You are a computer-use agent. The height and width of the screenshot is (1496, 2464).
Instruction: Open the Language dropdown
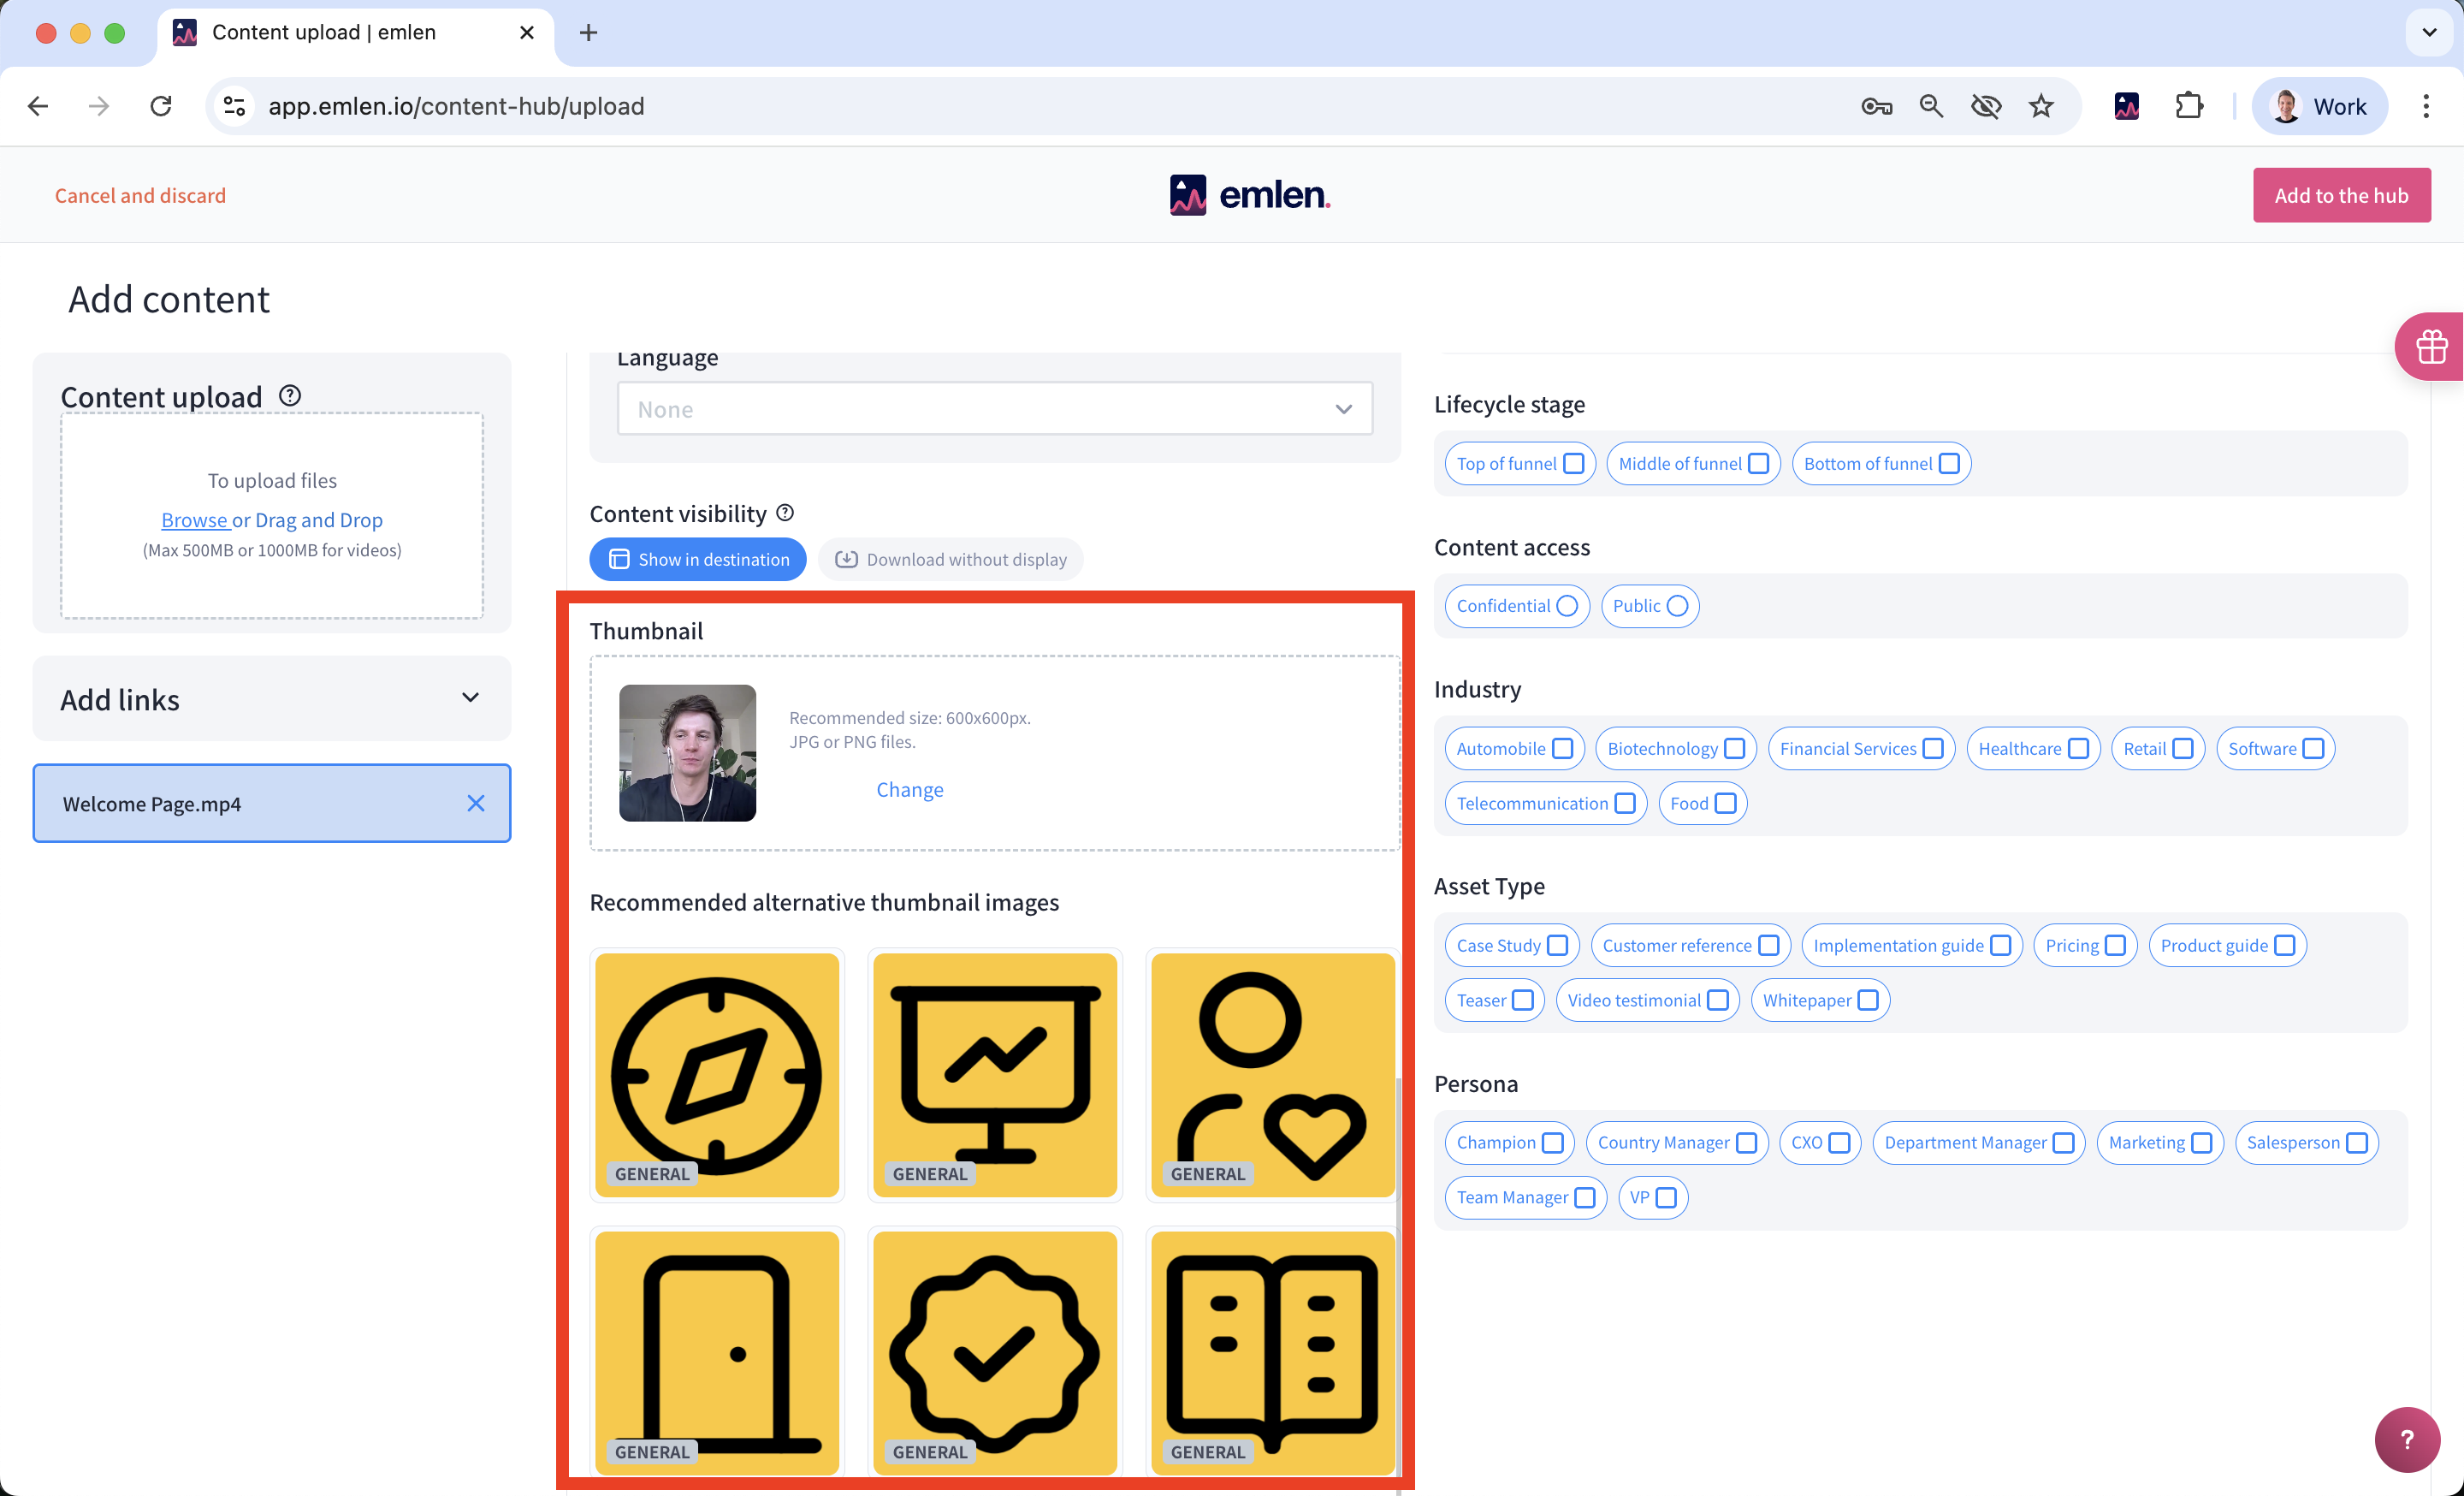pos(994,409)
